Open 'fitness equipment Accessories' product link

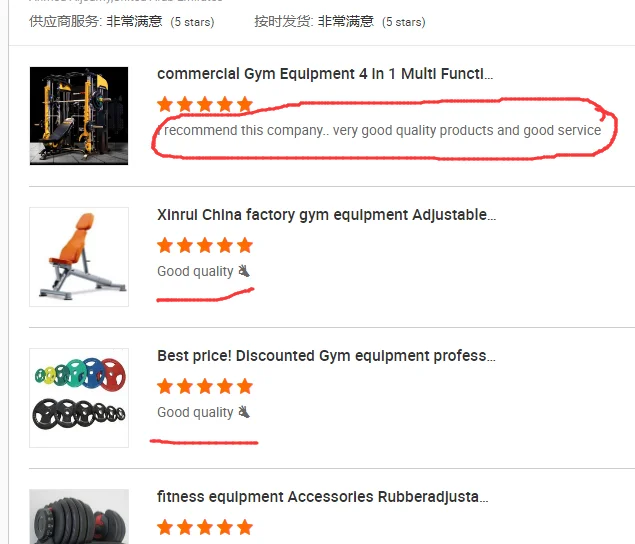pos(323,497)
